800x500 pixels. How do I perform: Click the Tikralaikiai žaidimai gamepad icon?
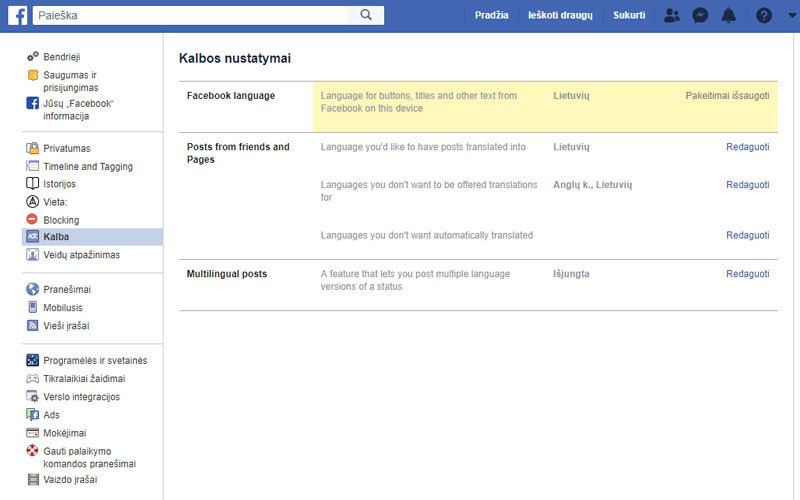(33, 379)
